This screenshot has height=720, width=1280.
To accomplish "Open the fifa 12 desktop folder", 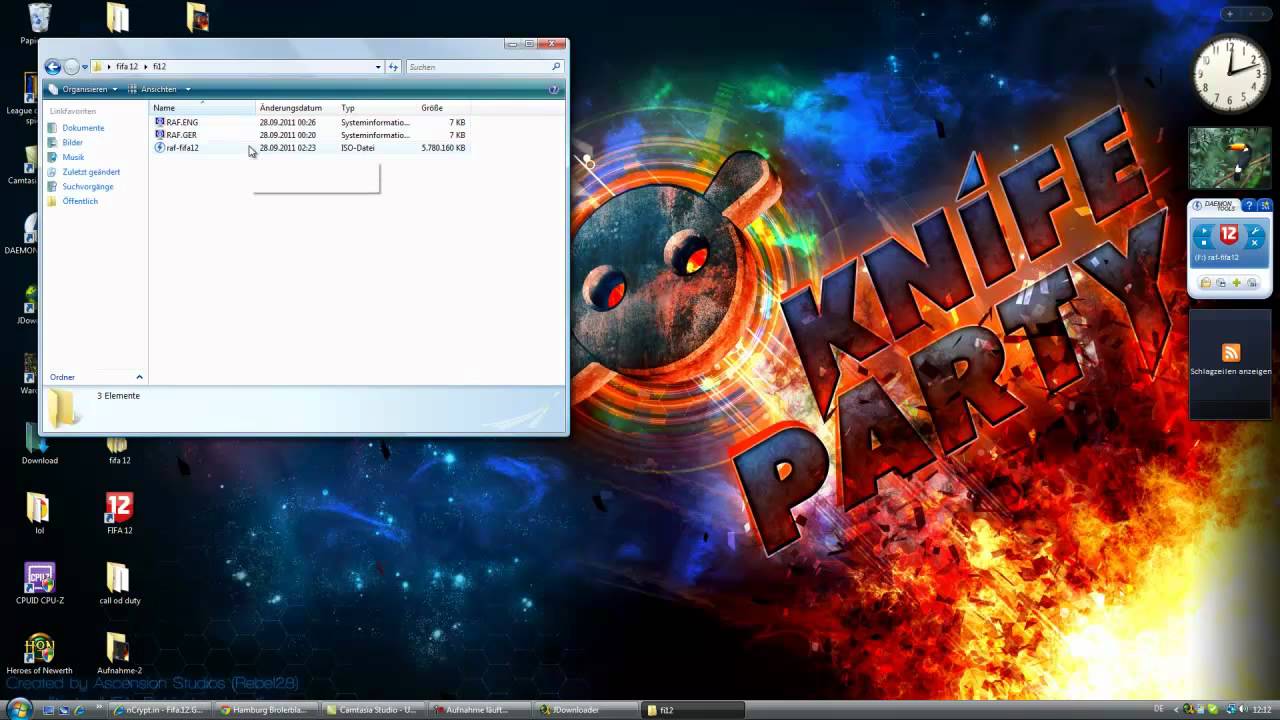I will 119,447.
